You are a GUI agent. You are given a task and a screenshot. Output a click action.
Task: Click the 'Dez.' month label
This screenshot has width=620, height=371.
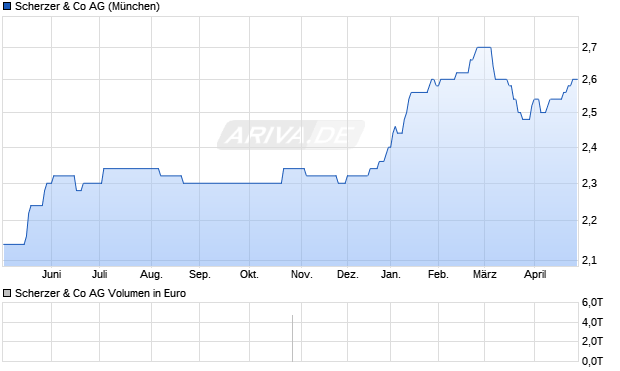348,274
